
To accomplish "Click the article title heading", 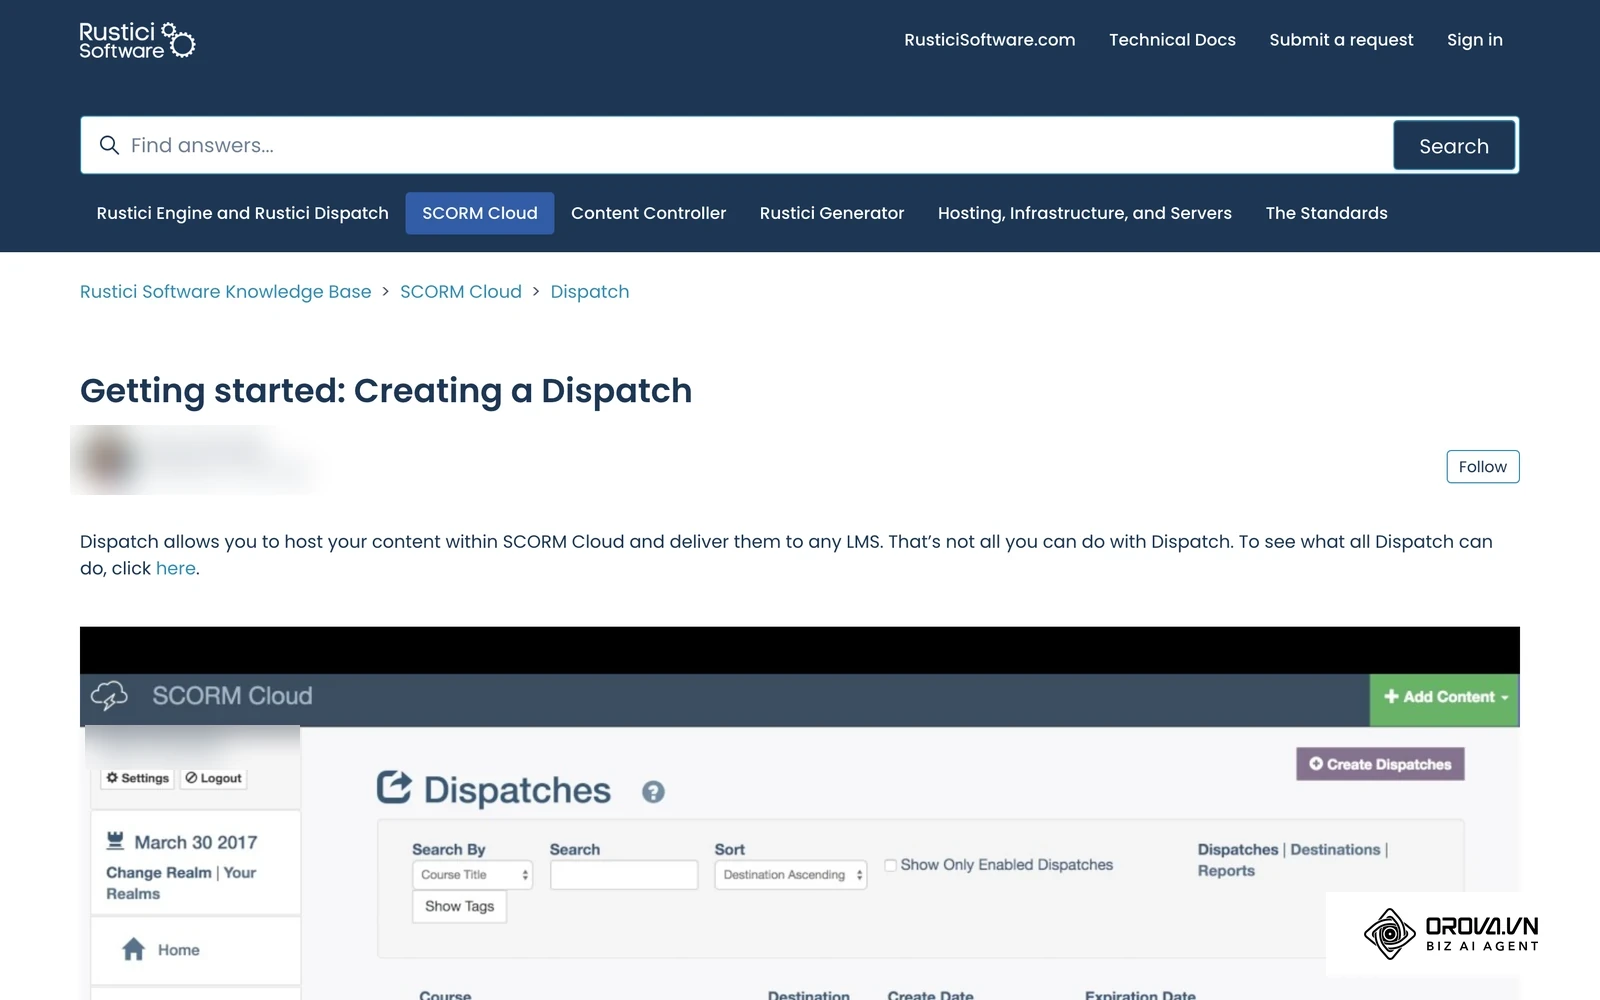I will pyautogui.click(x=386, y=391).
